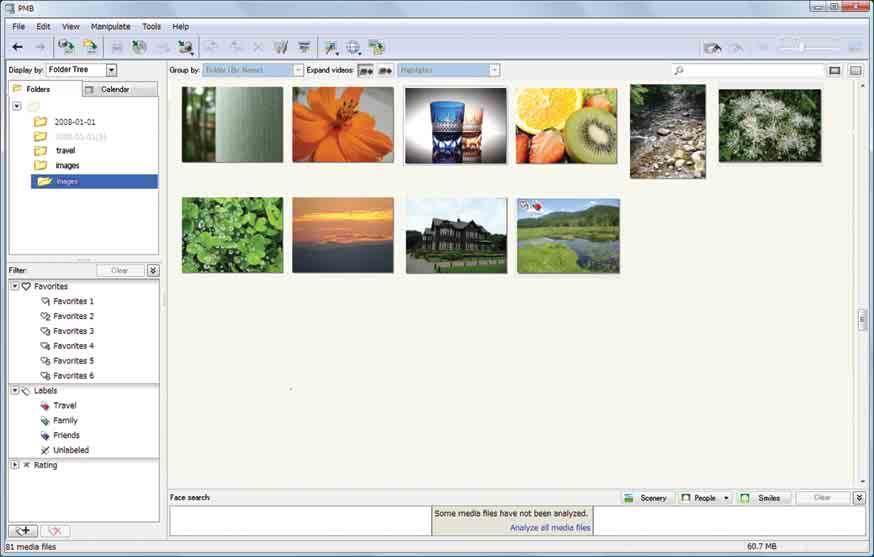This screenshot has height=557, width=874.
Task: Collapse the Face search panel with the double chevron
Action: [x=859, y=497]
